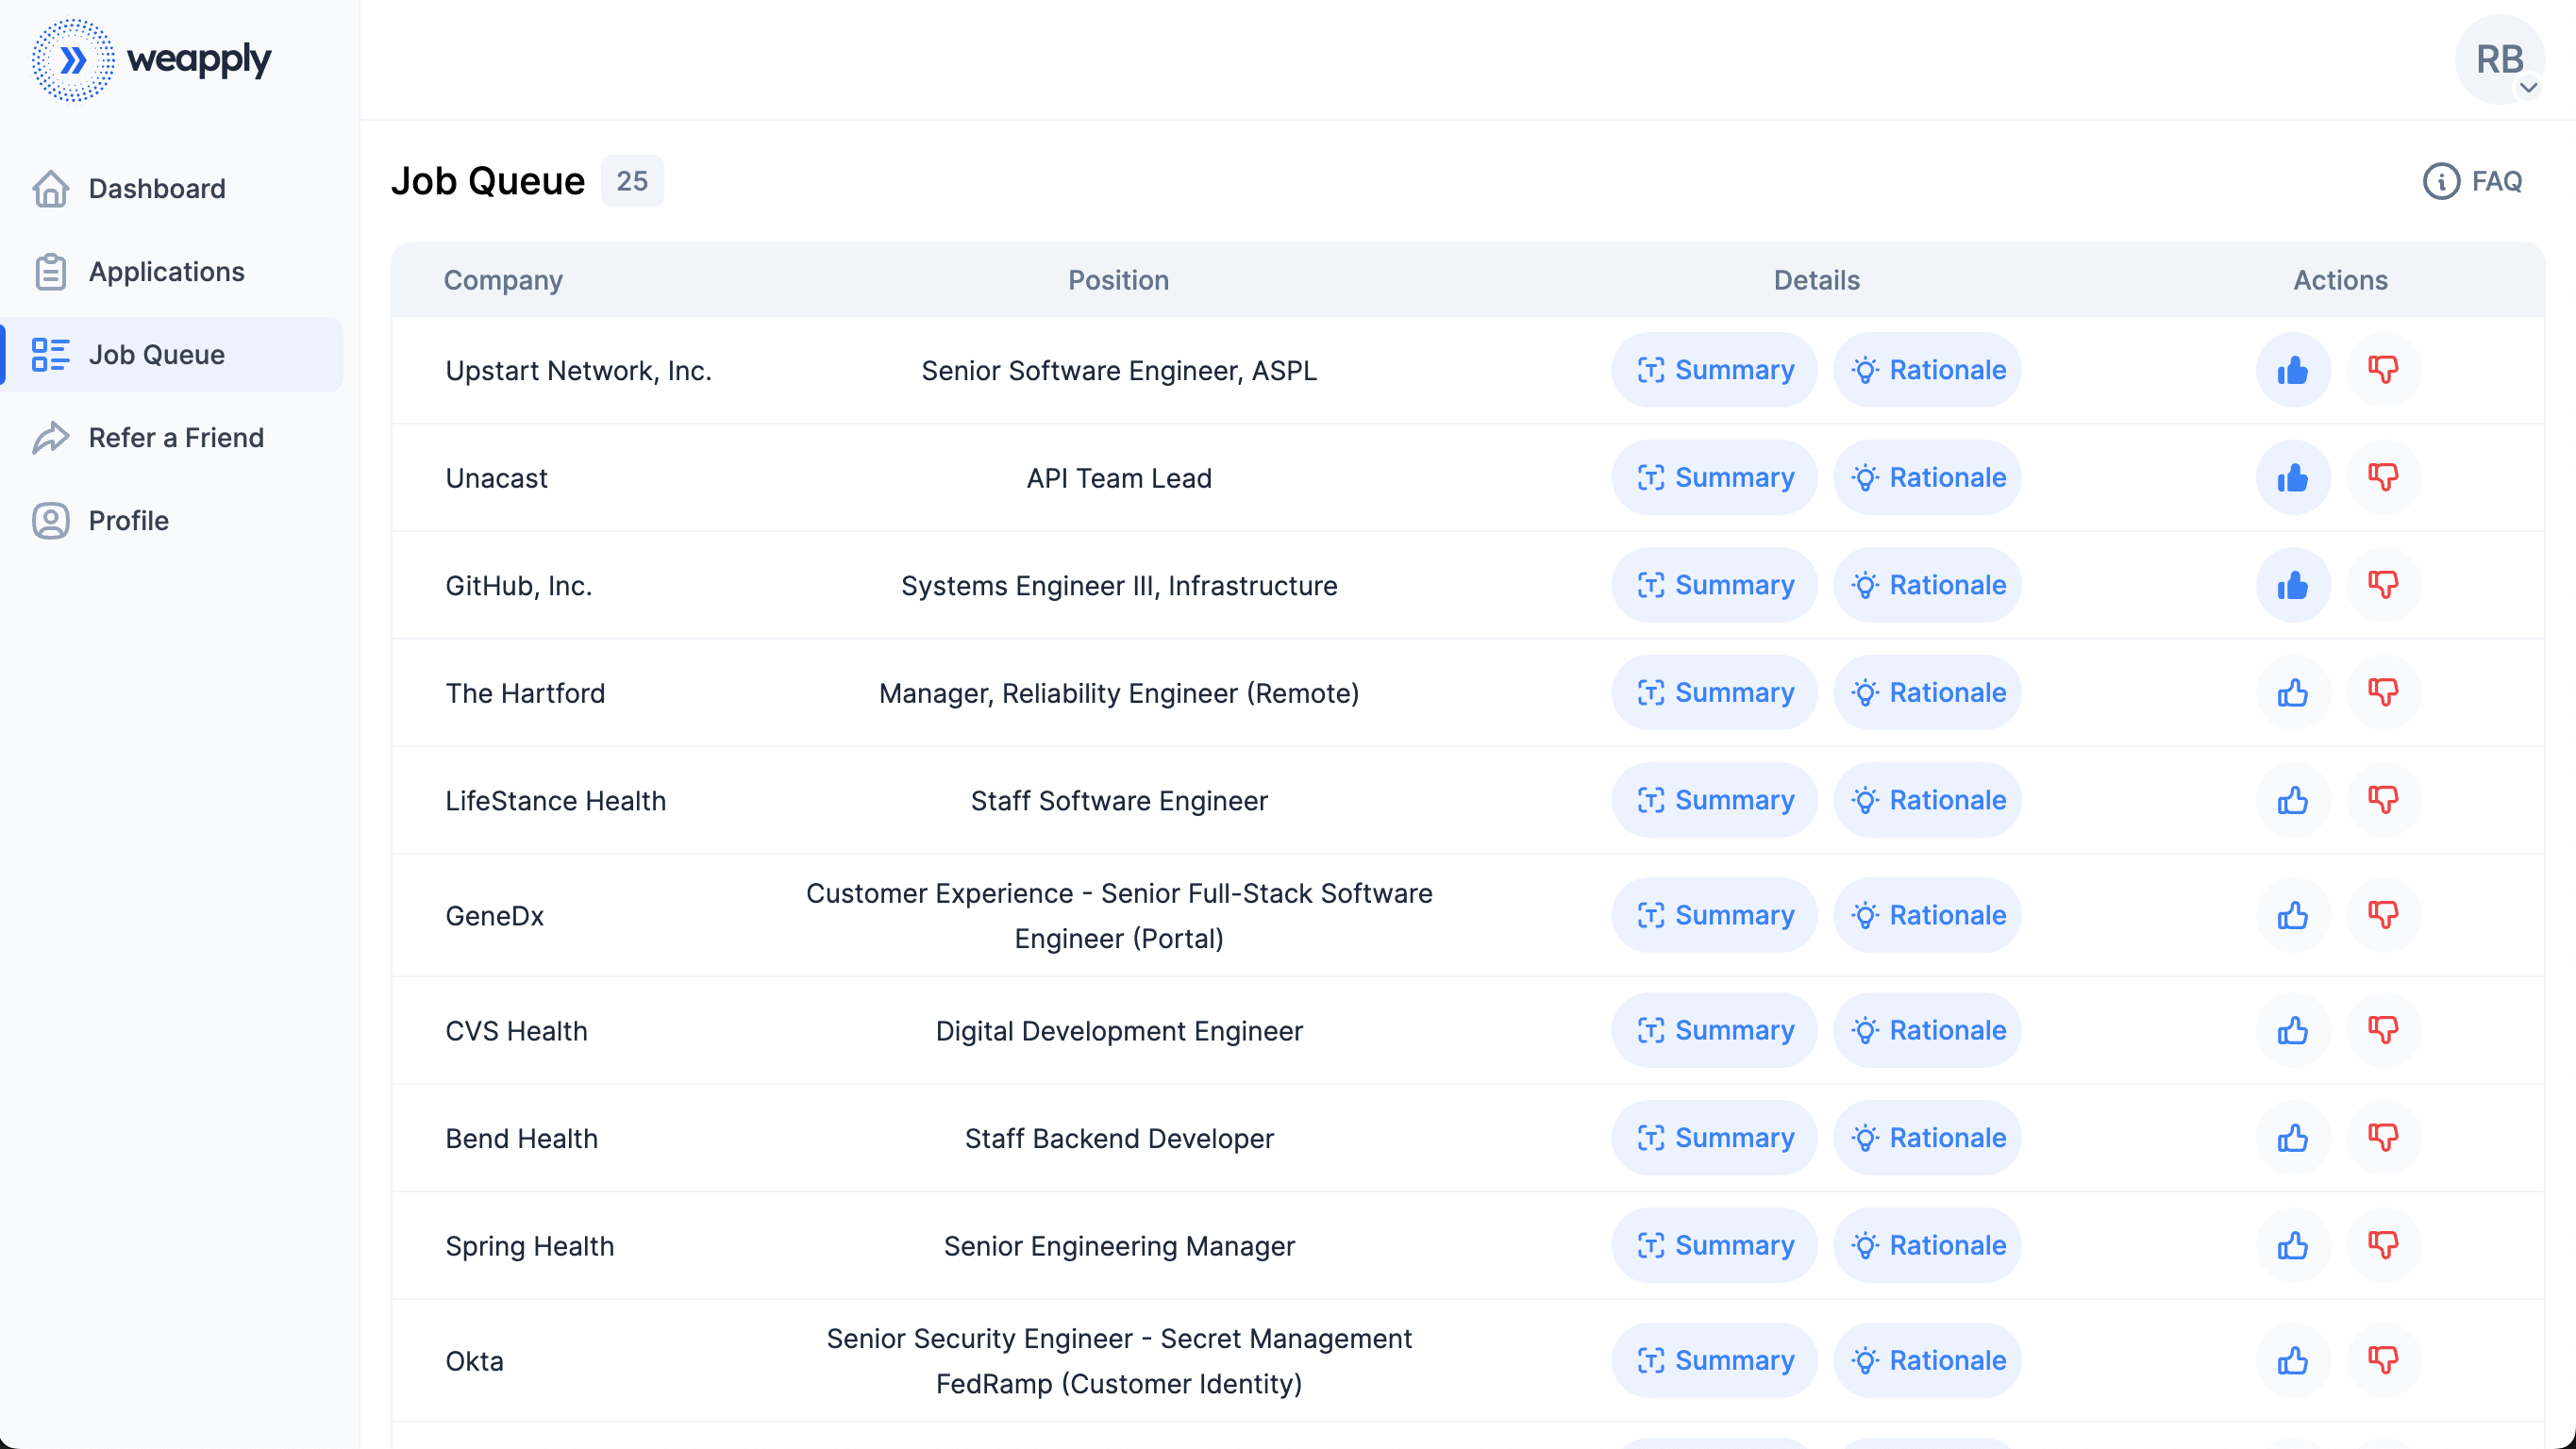The height and width of the screenshot is (1449, 2576).
Task: Expand the RB user account menu
Action: 2501,60
